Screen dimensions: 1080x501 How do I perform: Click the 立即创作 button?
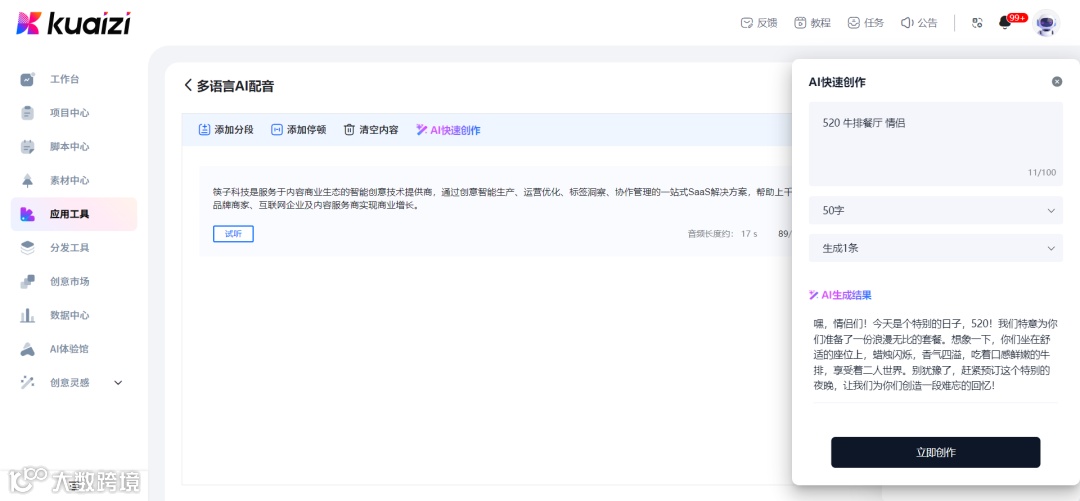click(935, 452)
